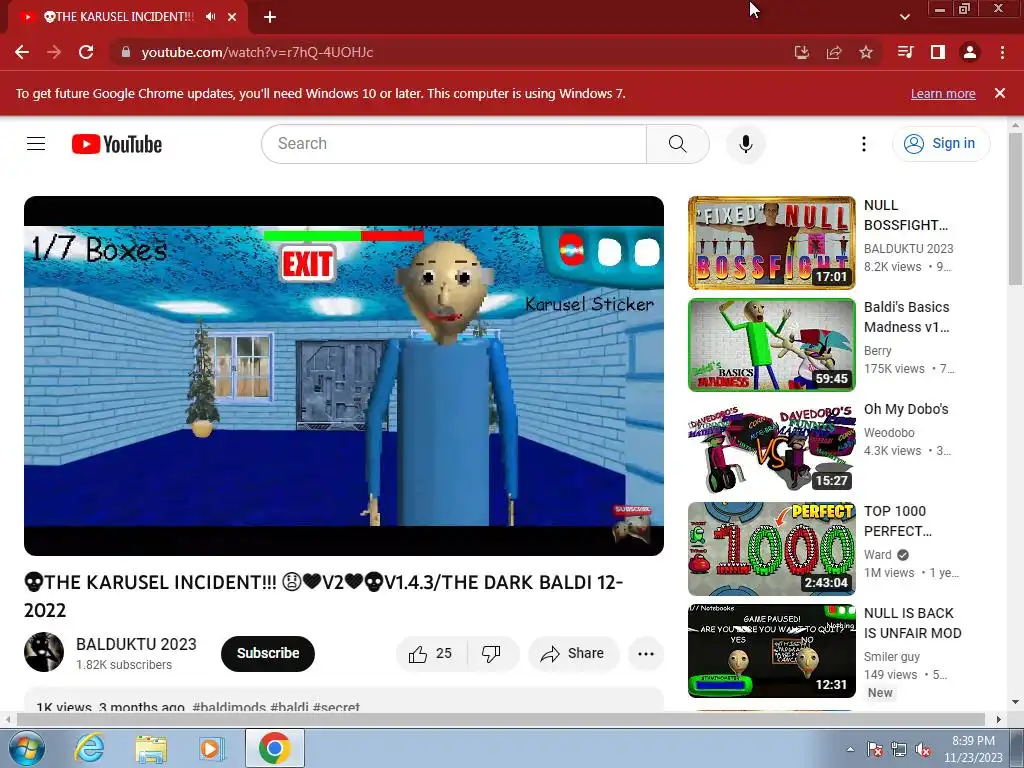
Task: View site security padlock information
Action: [126, 52]
